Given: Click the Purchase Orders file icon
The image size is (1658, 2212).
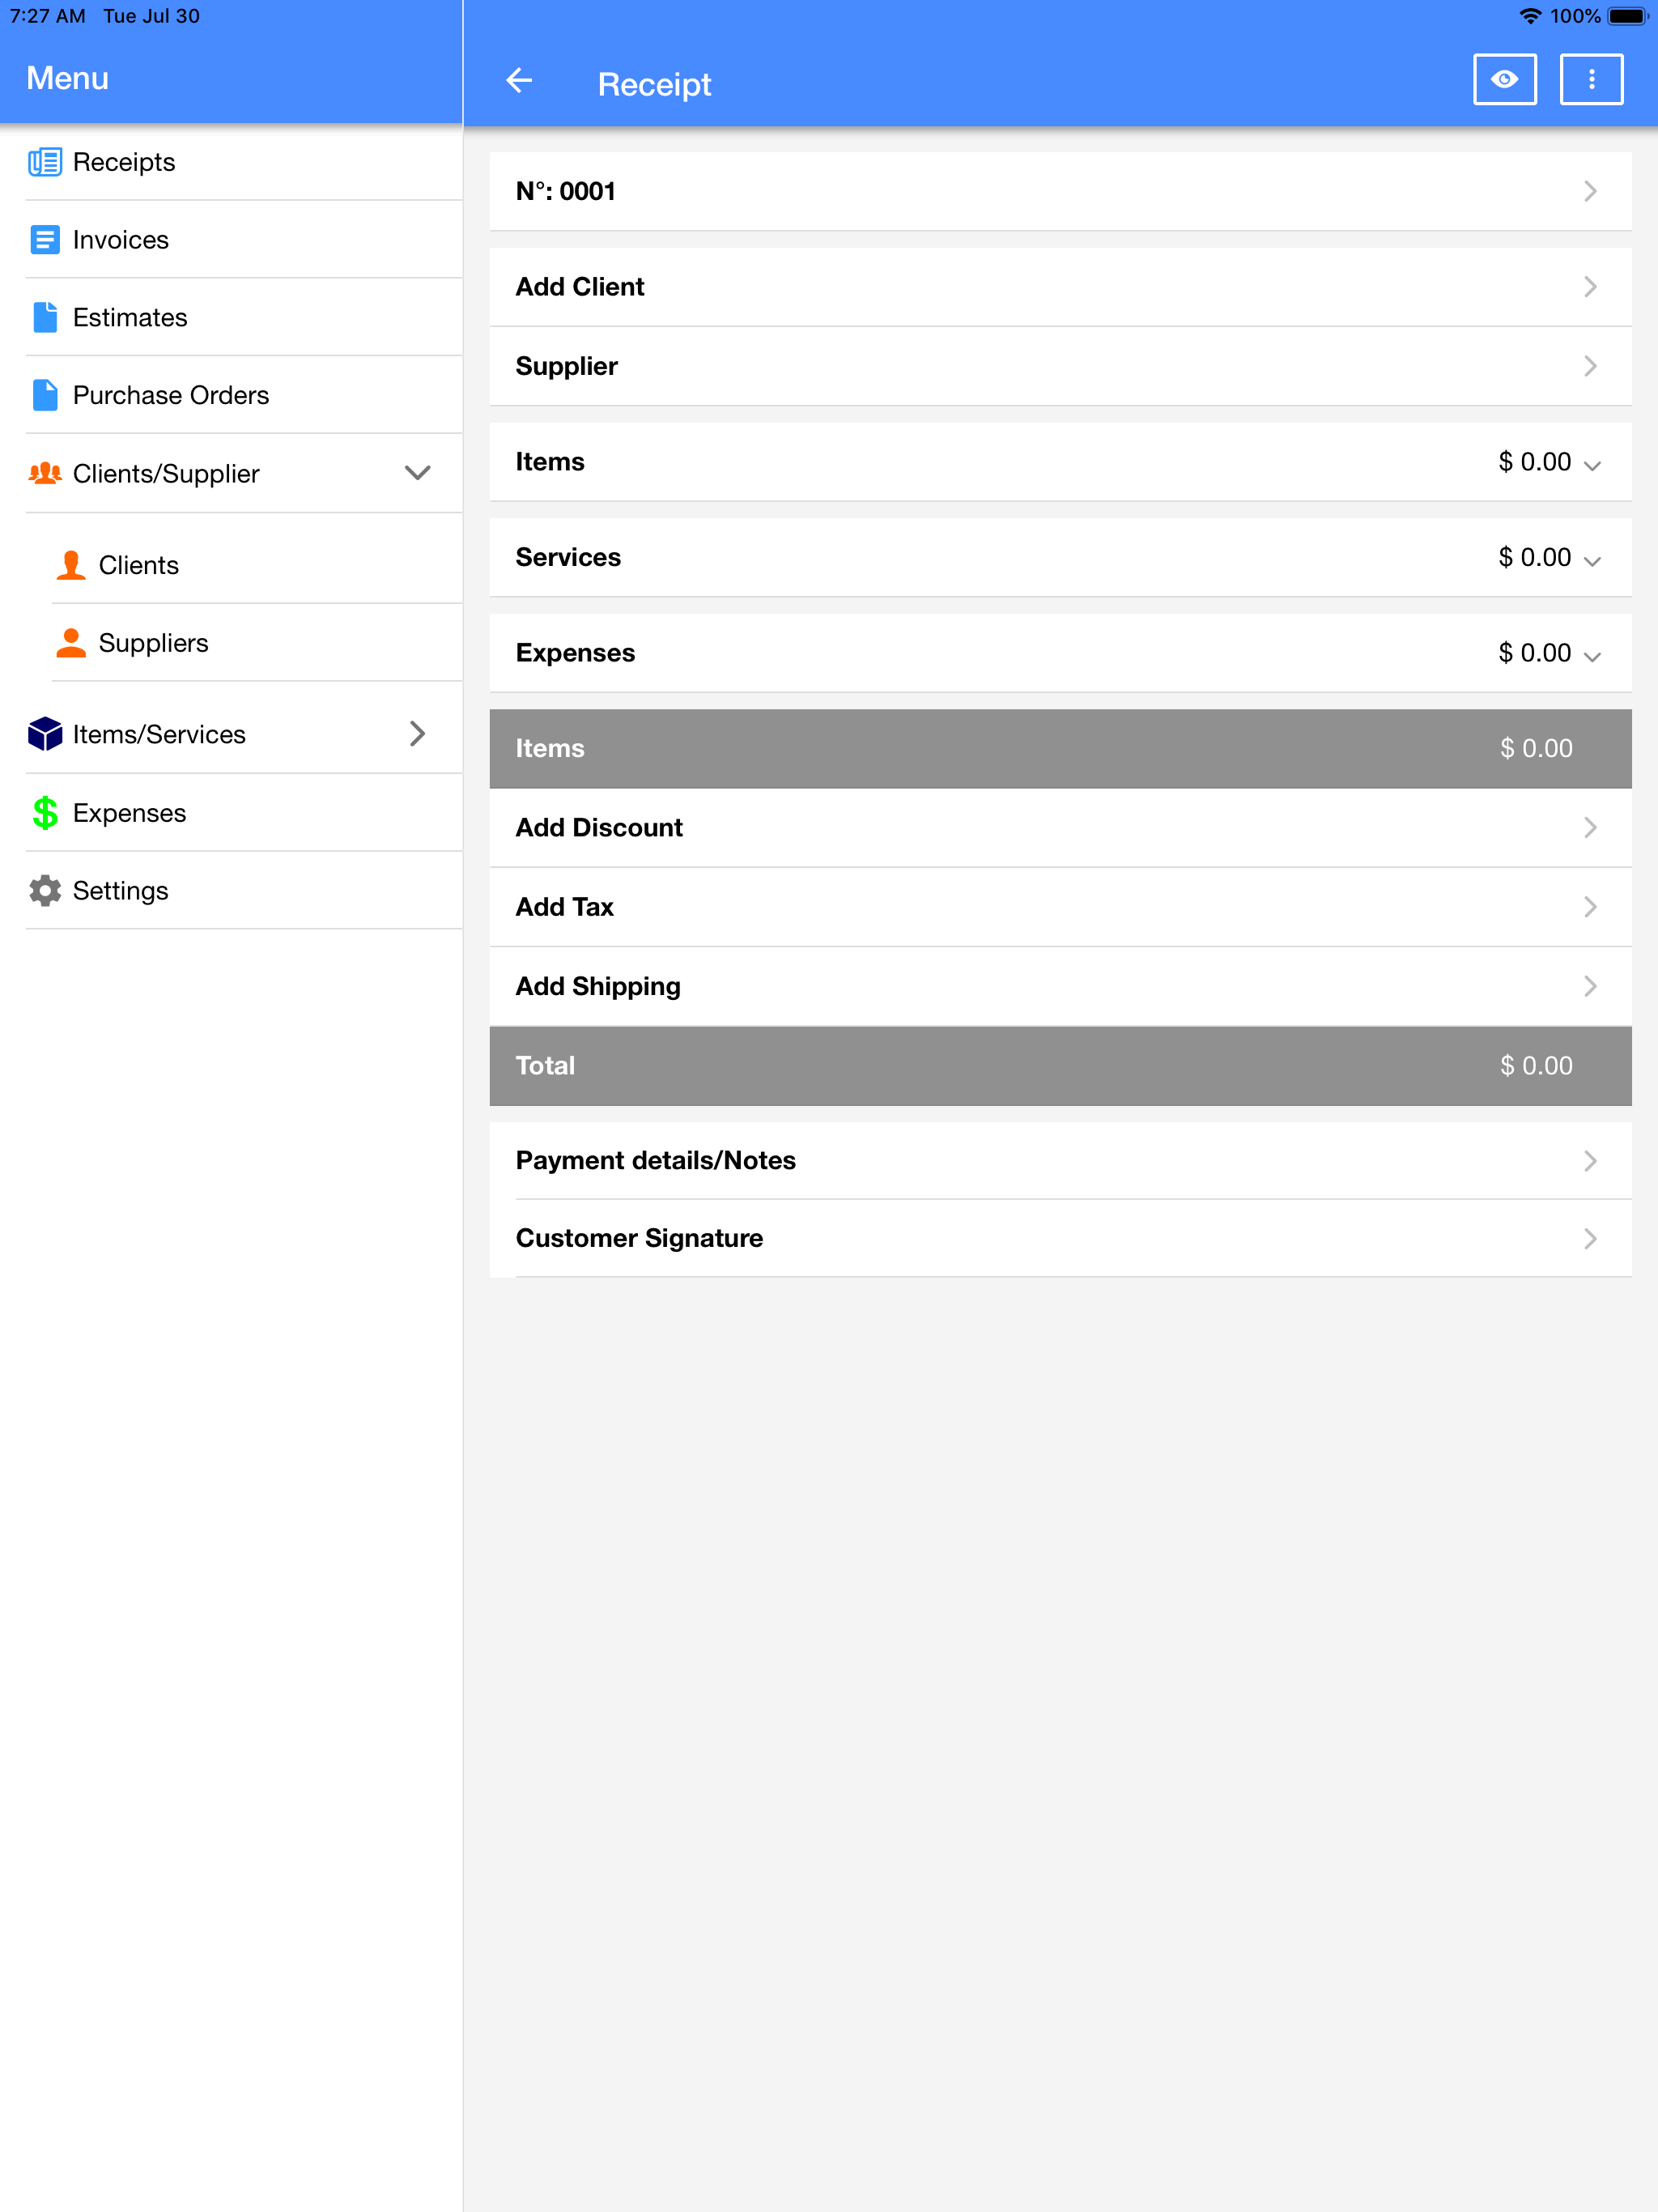Looking at the screenshot, I should coord(45,395).
